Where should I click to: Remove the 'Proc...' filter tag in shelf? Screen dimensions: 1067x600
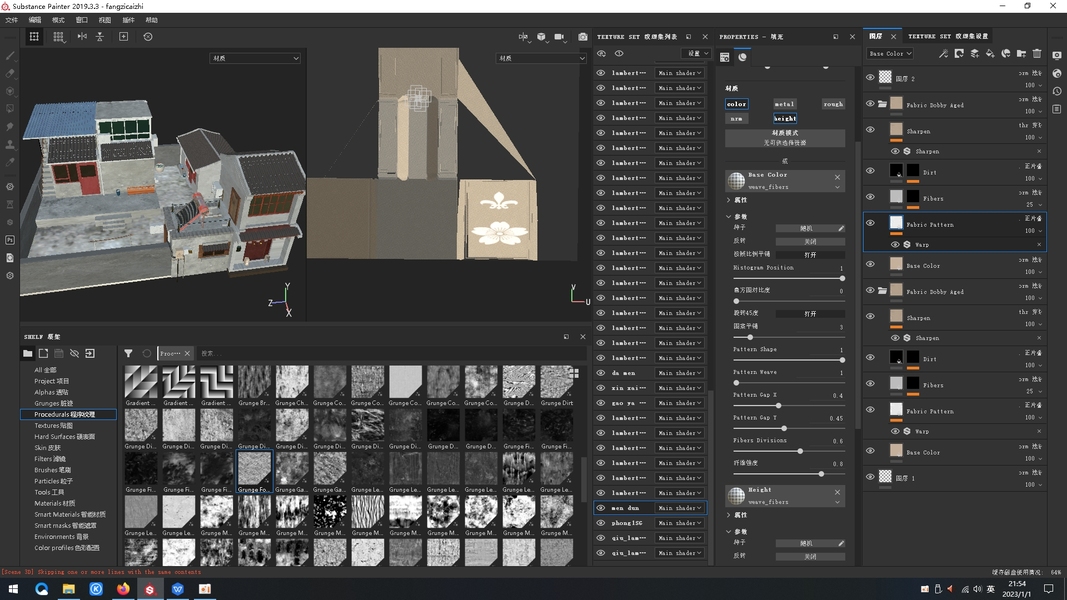[187, 353]
